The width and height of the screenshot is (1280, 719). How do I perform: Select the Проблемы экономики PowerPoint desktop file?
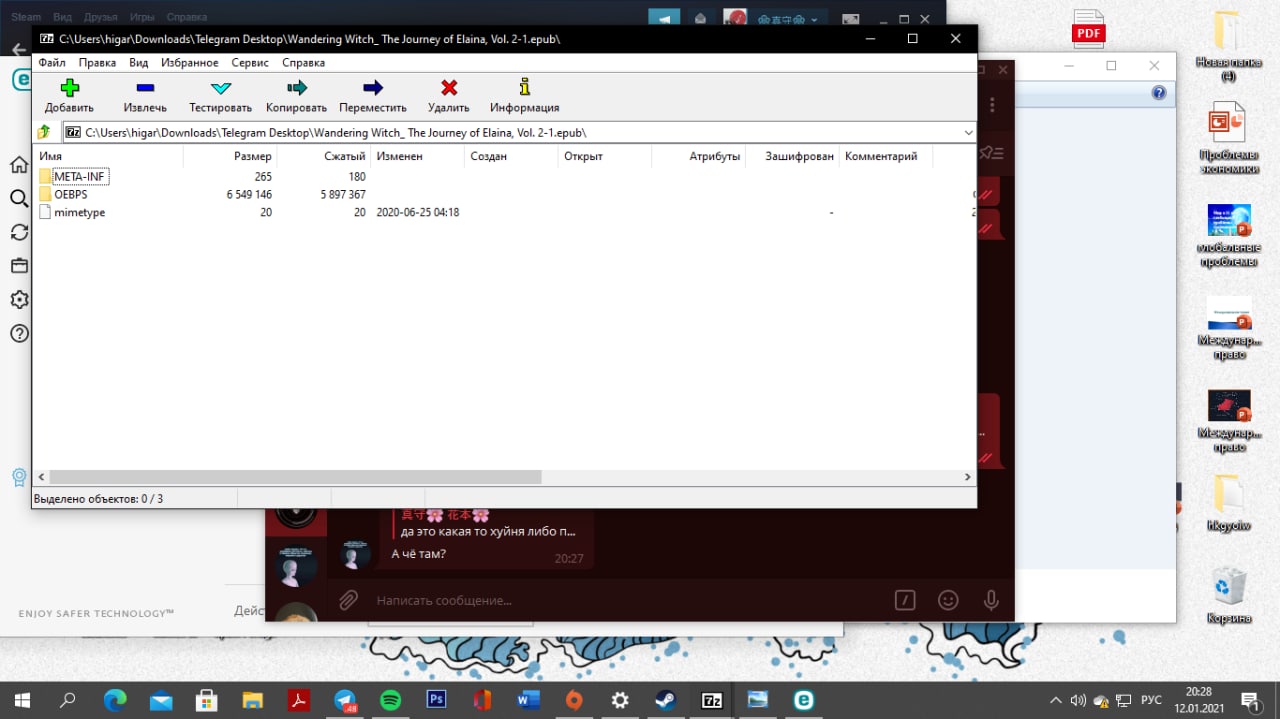(1228, 138)
